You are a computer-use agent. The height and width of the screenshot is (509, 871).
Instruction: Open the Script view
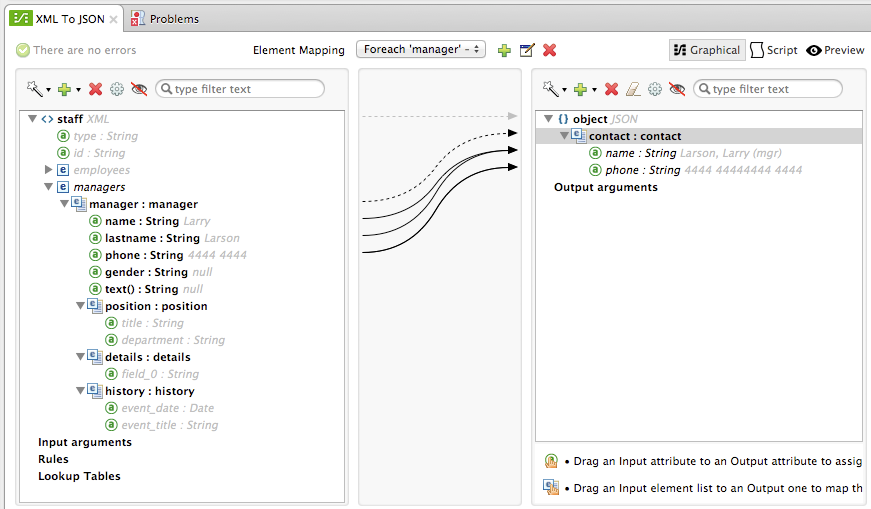coord(774,50)
